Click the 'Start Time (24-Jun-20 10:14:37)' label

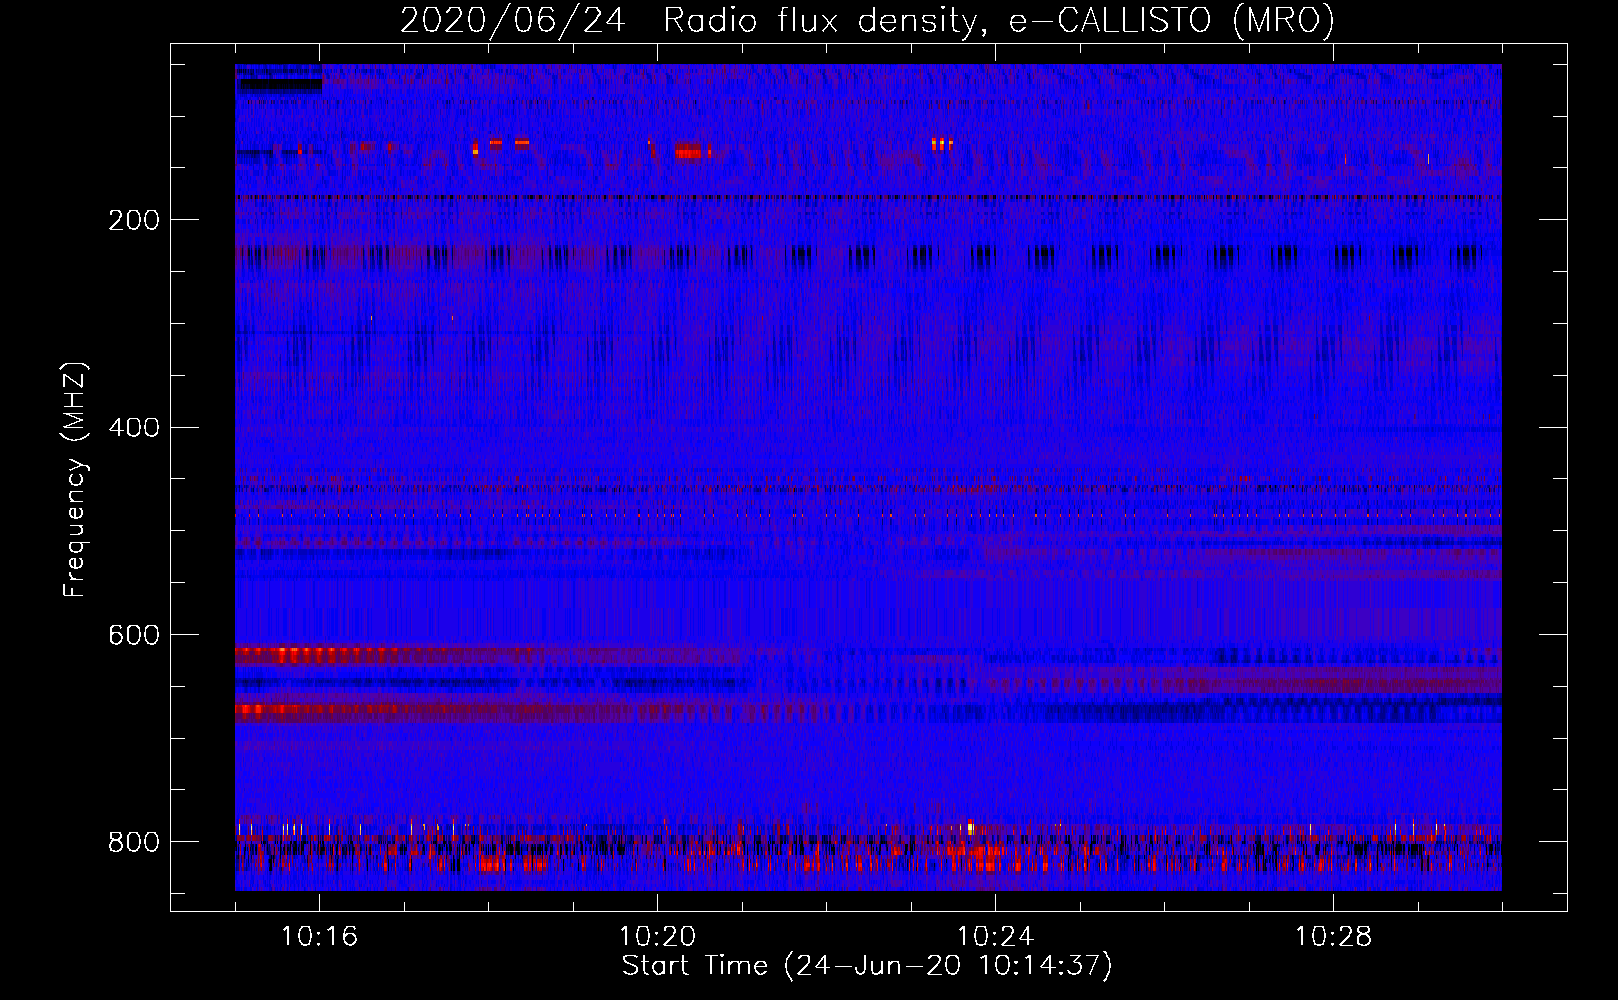pos(867,966)
